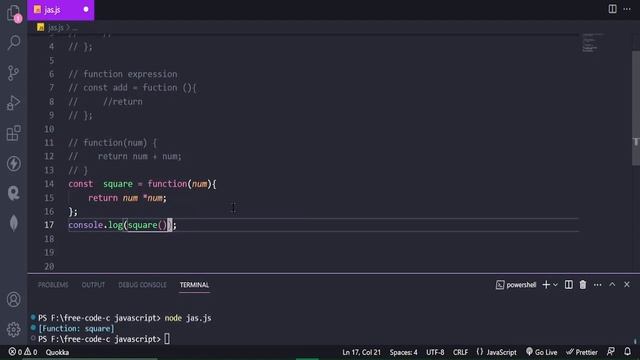Image resolution: width=640 pixels, height=360 pixels.
Task: Open terminal panel more actions
Action: 598,285
